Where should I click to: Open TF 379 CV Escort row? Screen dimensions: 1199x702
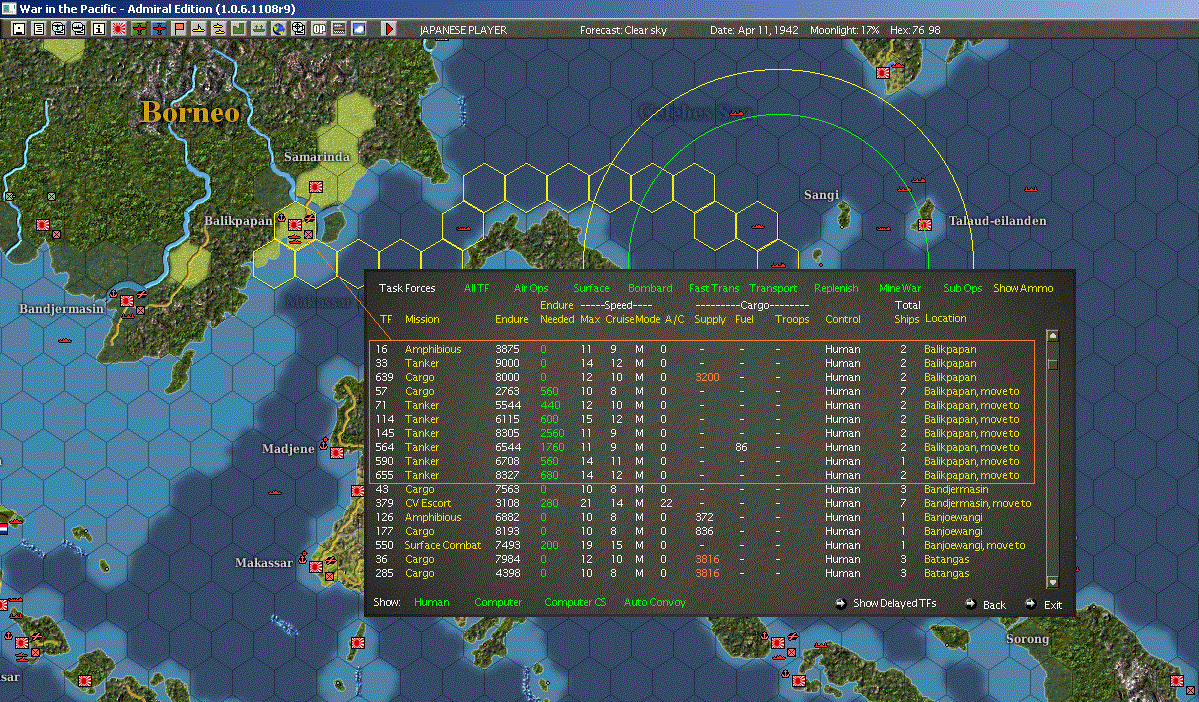click(x=702, y=503)
